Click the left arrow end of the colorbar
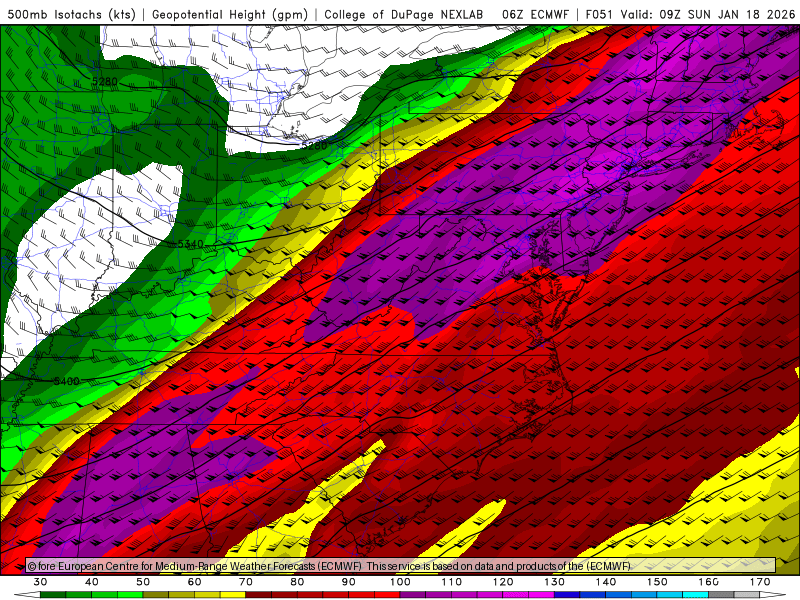Viewport: 800px width, 600px height. click(x=27, y=595)
